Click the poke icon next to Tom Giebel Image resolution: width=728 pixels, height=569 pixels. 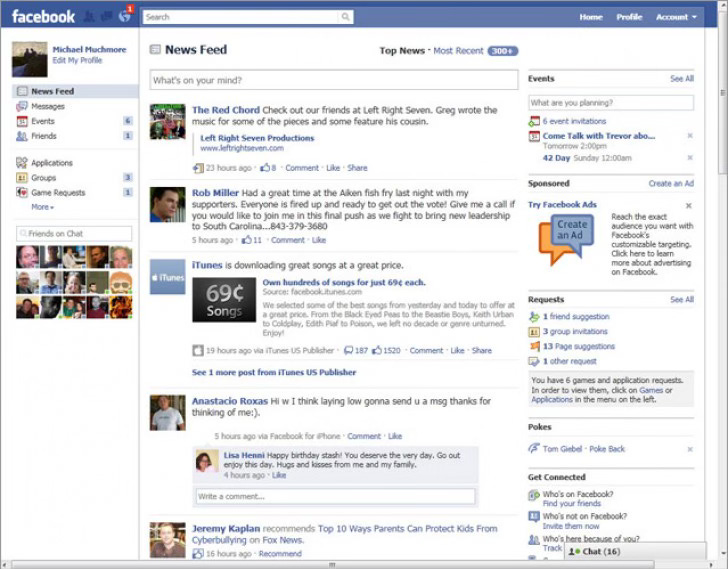[534, 449]
